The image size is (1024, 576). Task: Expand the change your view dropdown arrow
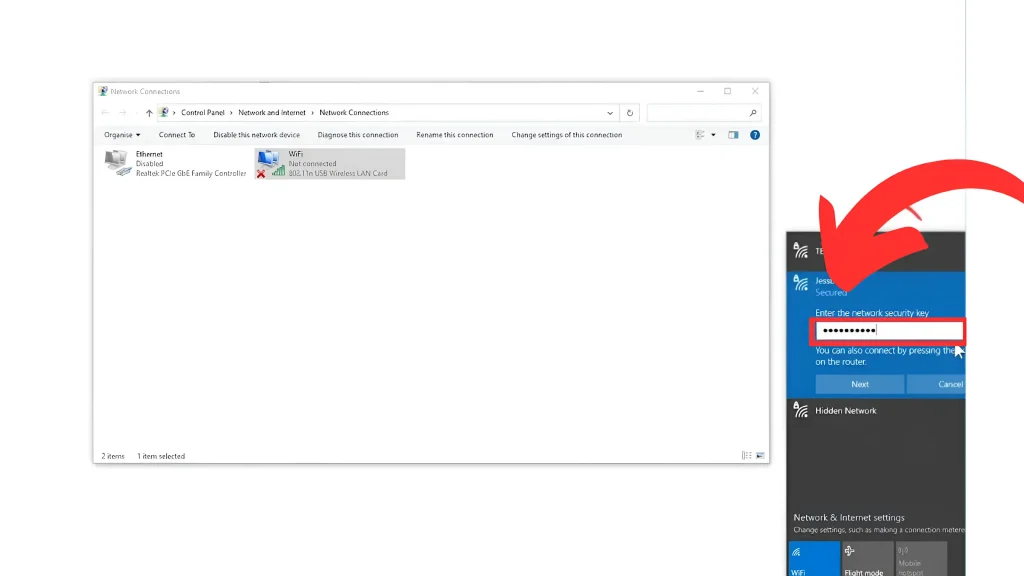point(713,135)
